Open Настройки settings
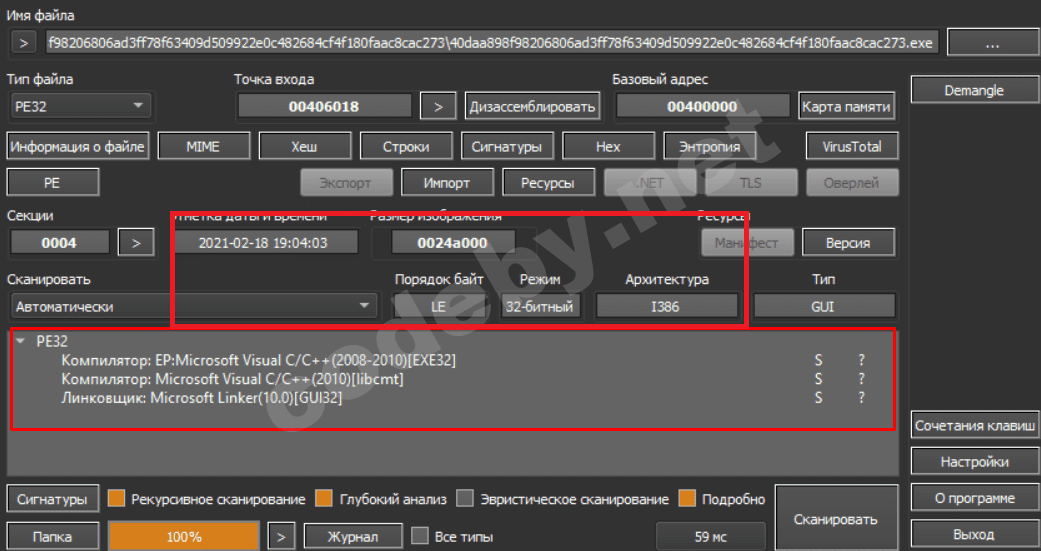Viewport: 1041px width, 551px height. (974, 461)
